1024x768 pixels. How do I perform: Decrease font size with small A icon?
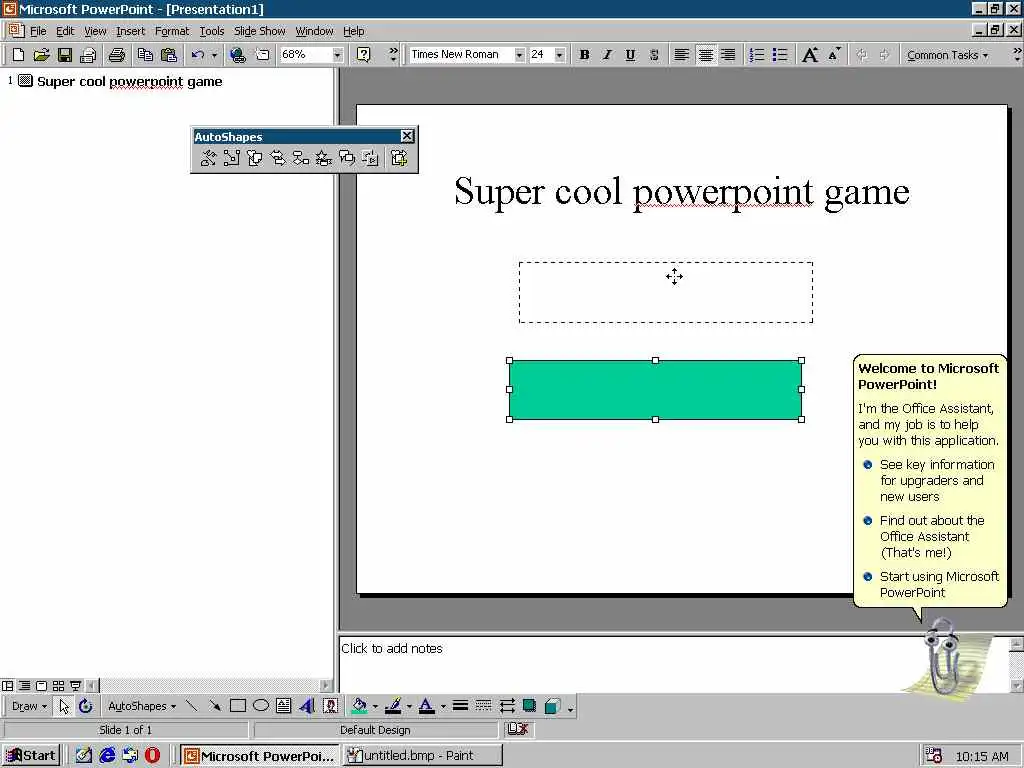click(x=834, y=55)
